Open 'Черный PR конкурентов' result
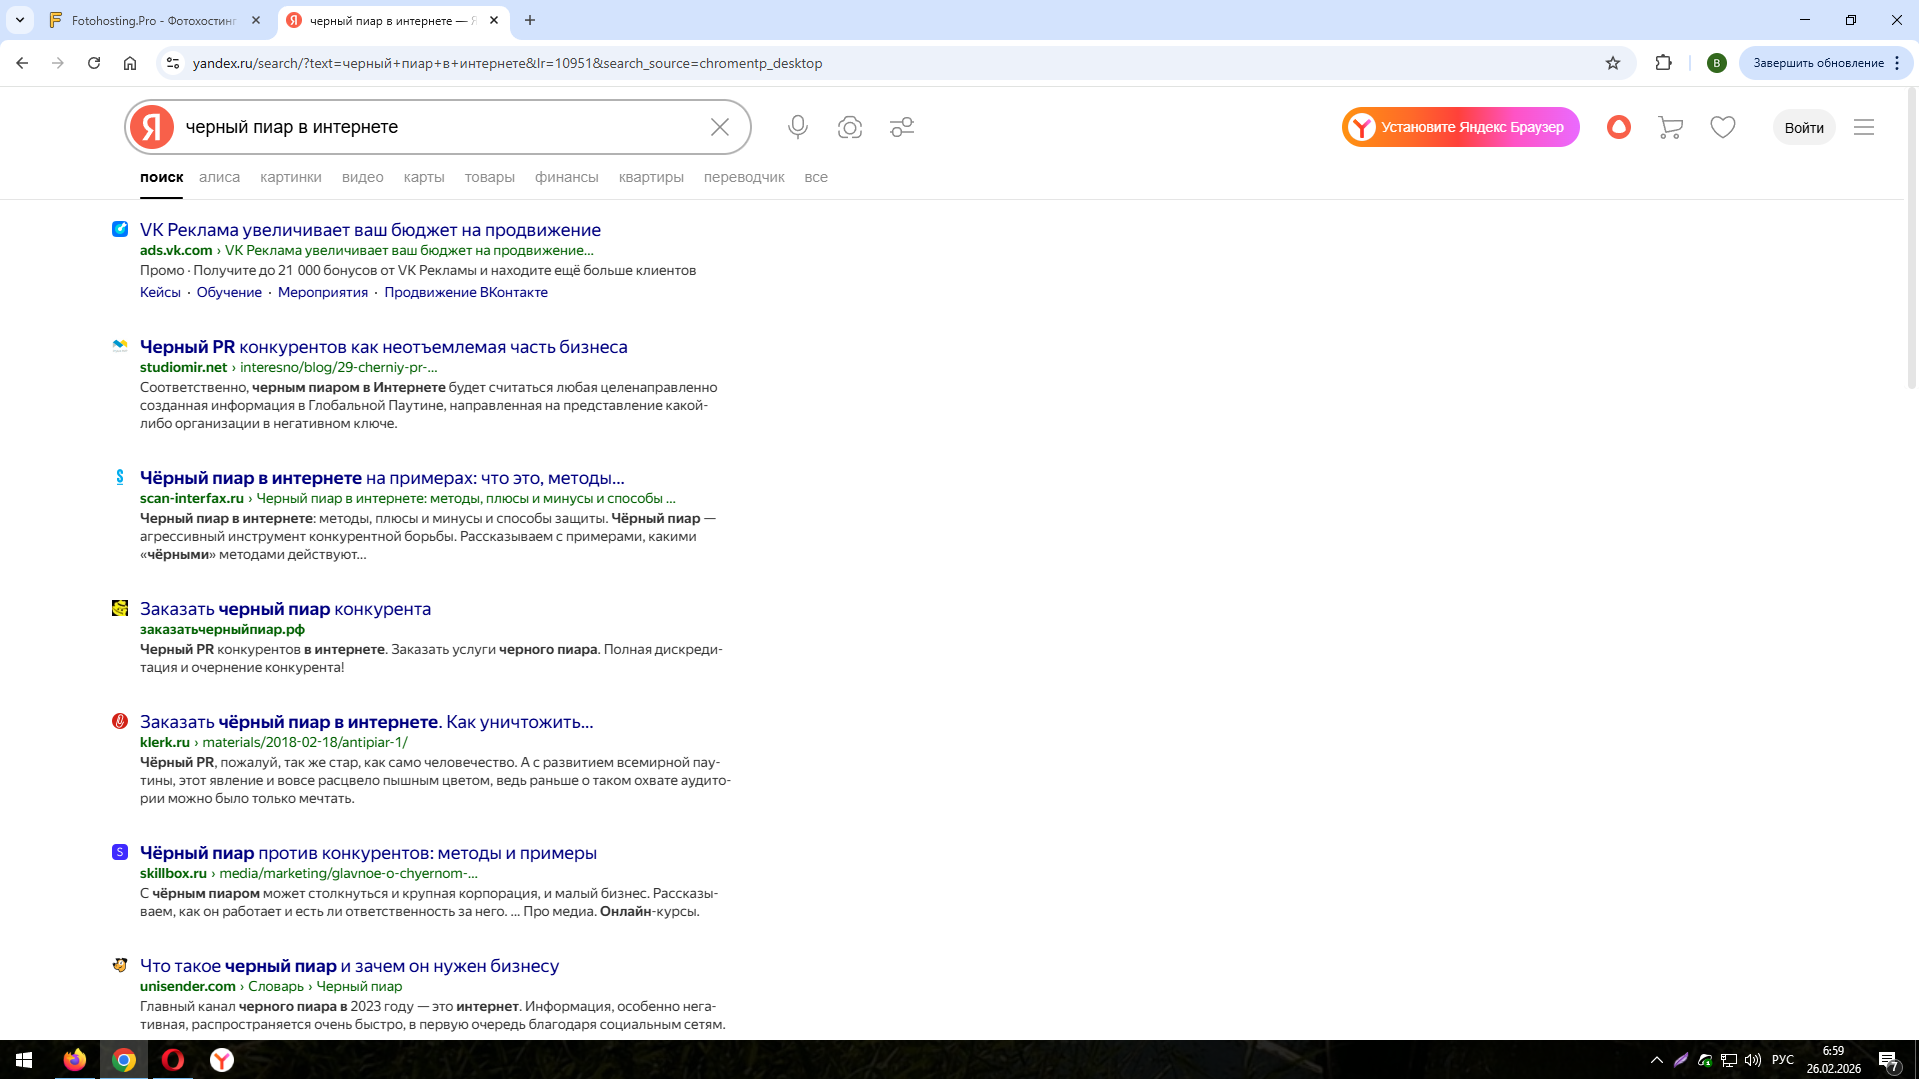Viewport: 1919px width, 1079px height. click(x=384, y=347)
